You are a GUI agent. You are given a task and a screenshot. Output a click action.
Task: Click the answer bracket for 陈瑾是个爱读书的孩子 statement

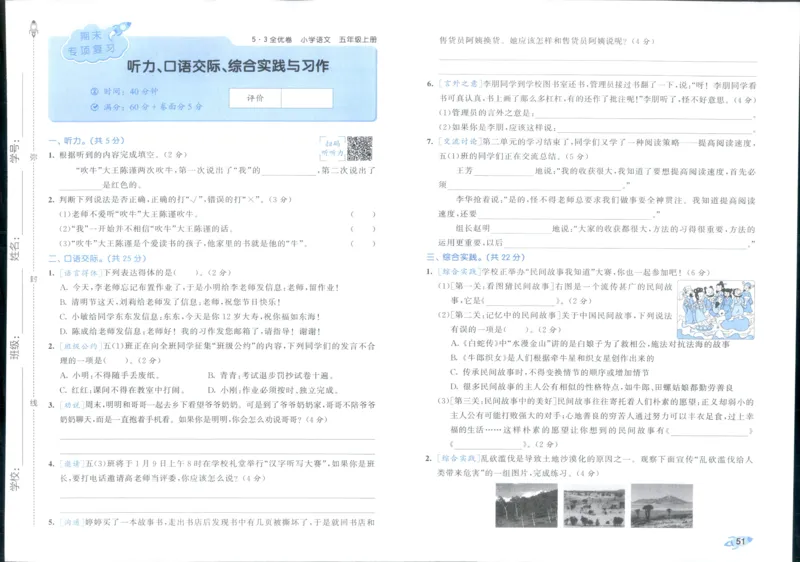pyautogui.click(x=363, y=243)
